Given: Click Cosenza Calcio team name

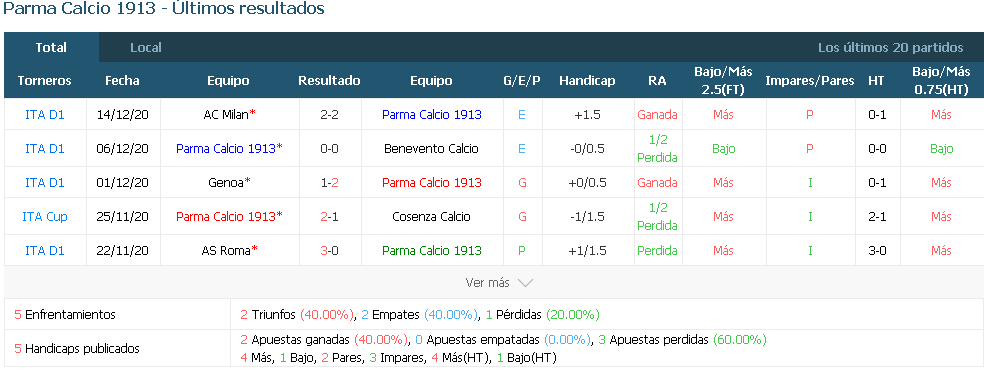Looking at the screenshot, I should [x=431, y=216].
